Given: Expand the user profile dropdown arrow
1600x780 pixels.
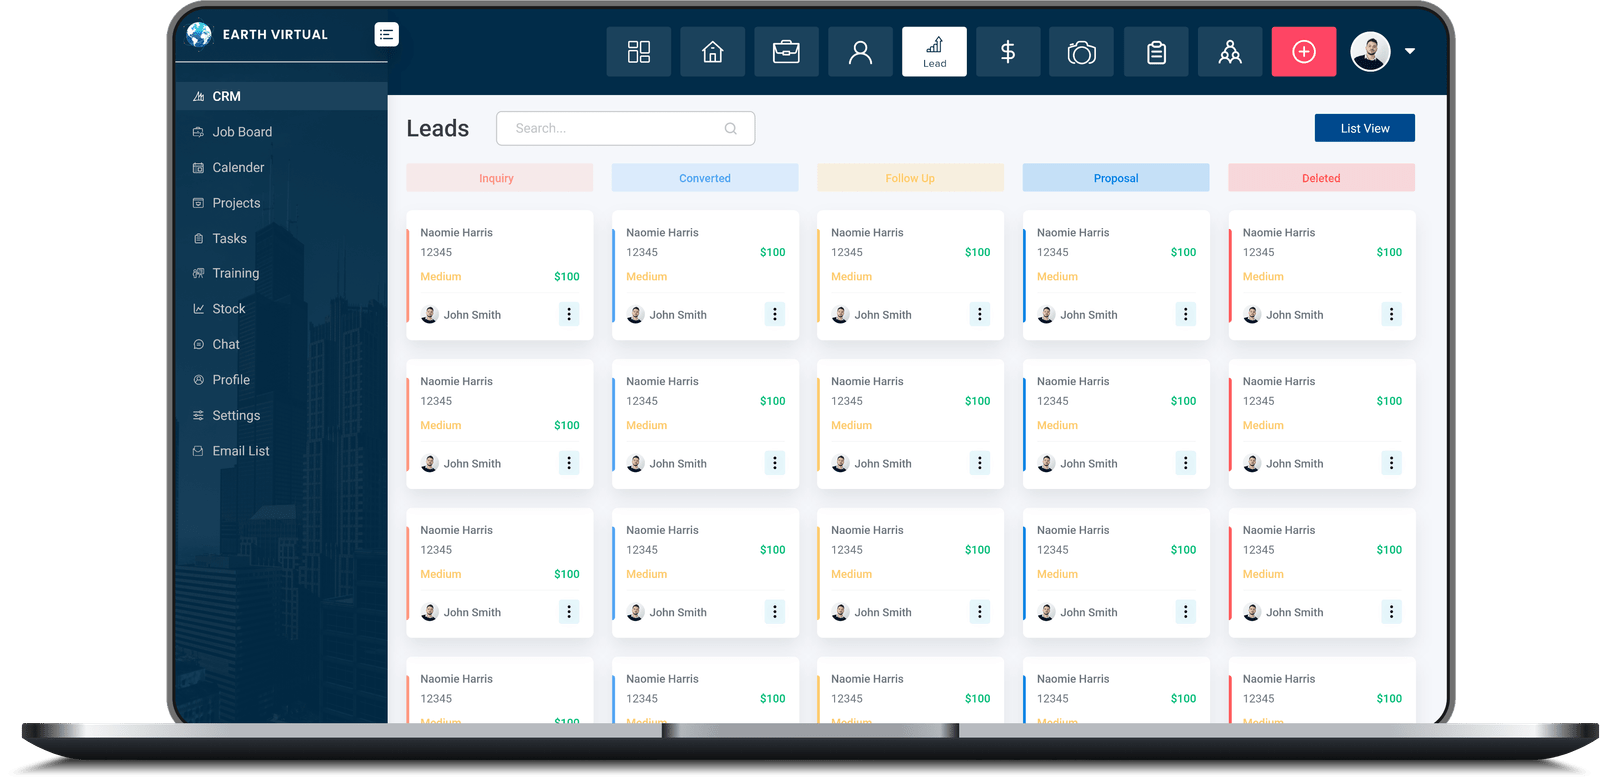Looking at the screenshot, I should tap(1410, 51).
